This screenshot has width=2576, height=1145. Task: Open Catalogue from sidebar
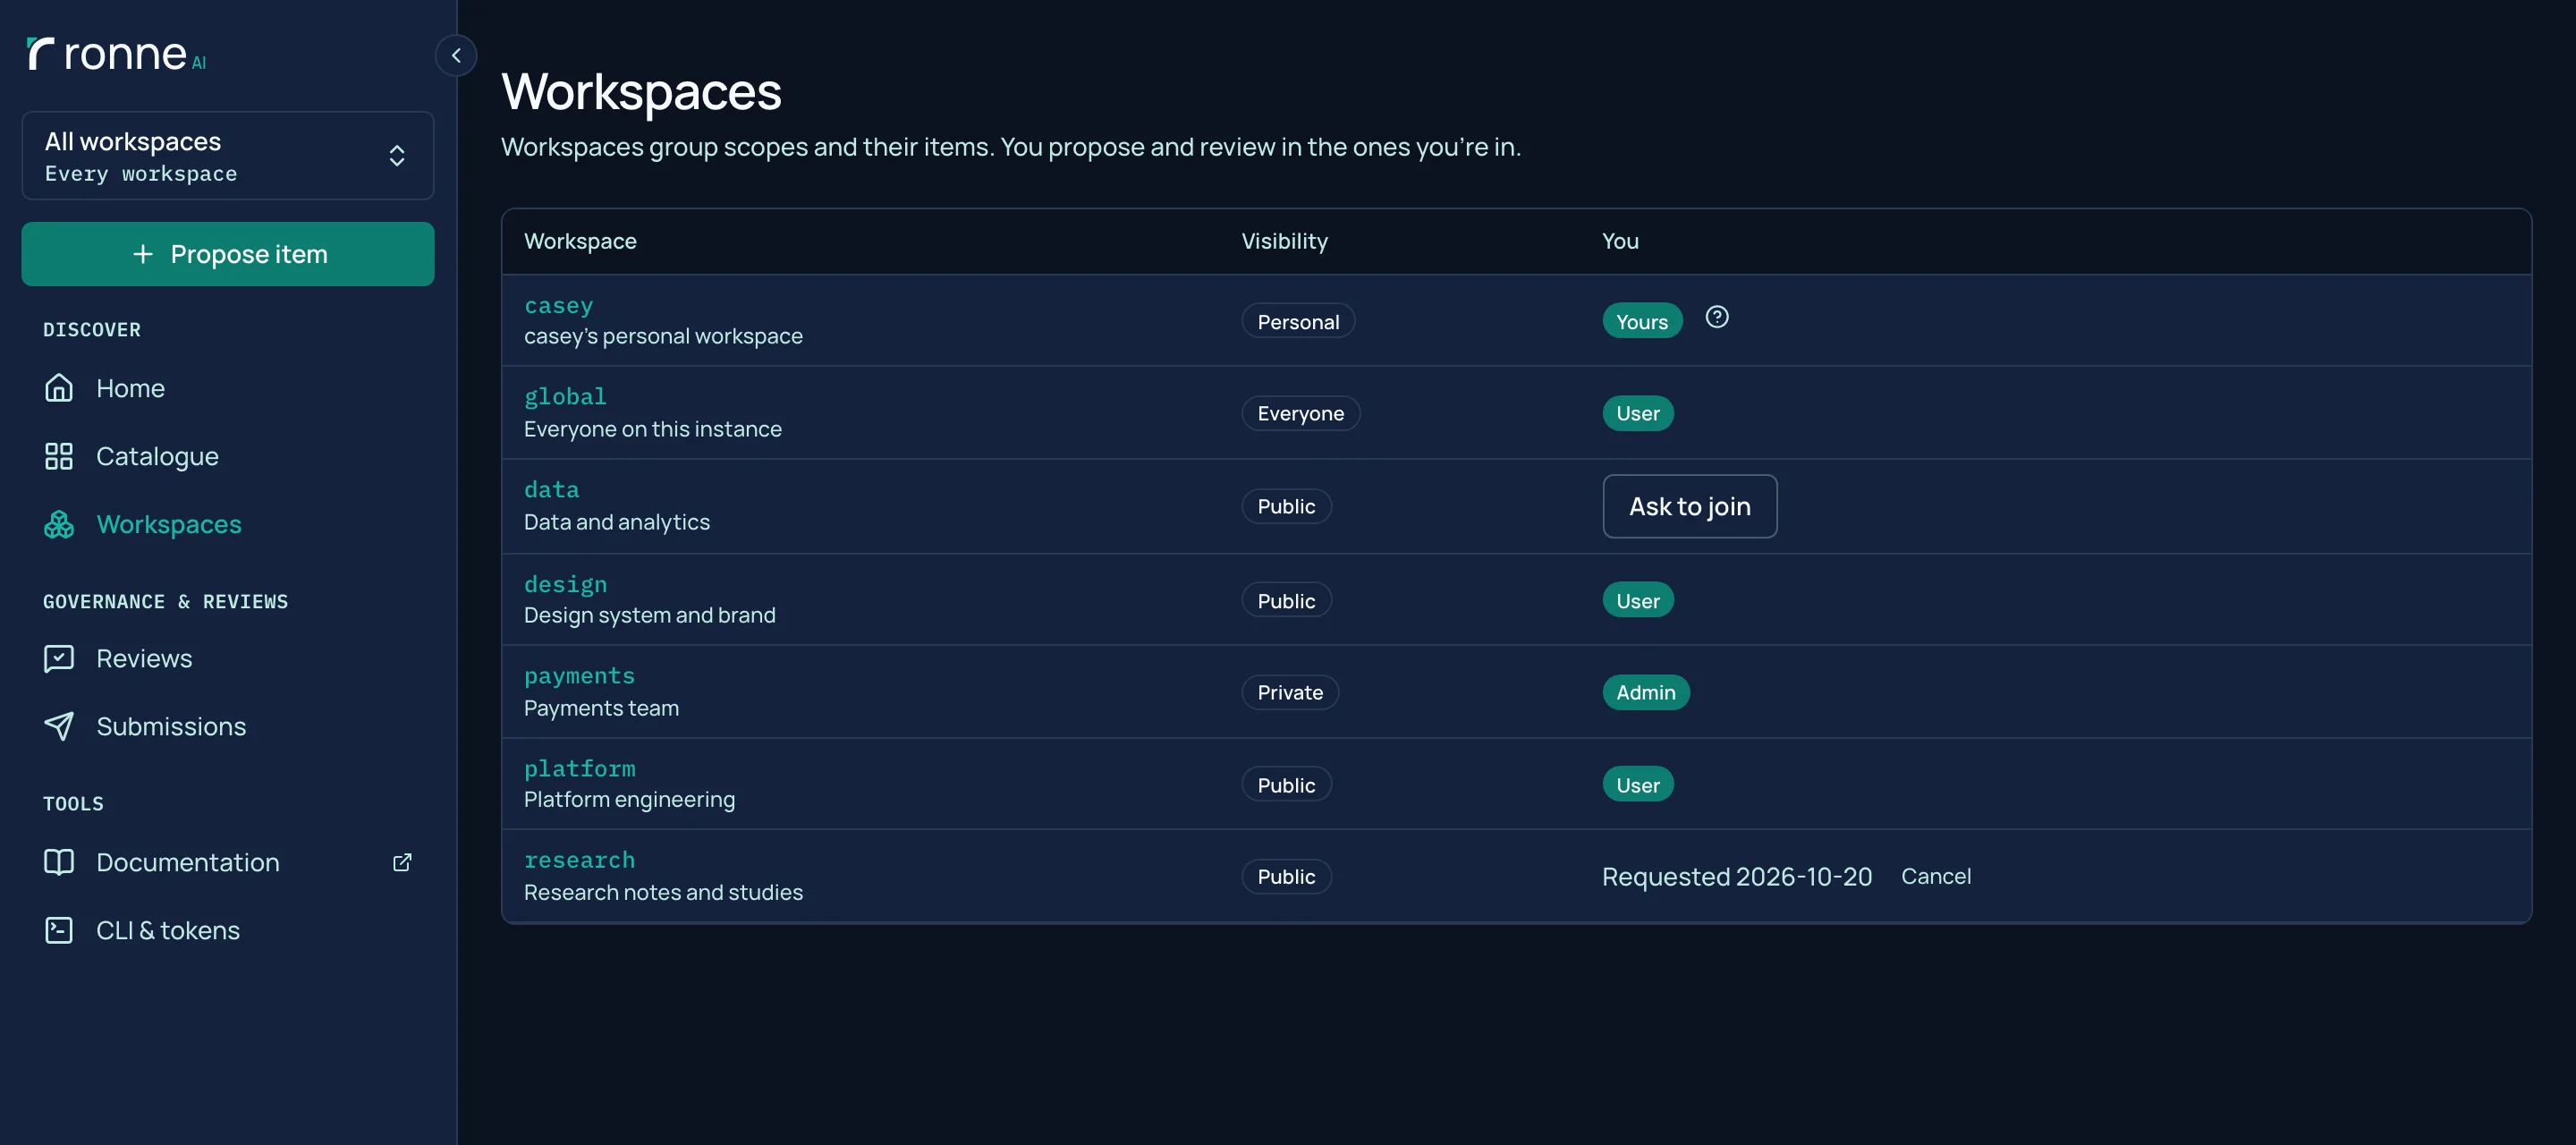tap(228, 456)
